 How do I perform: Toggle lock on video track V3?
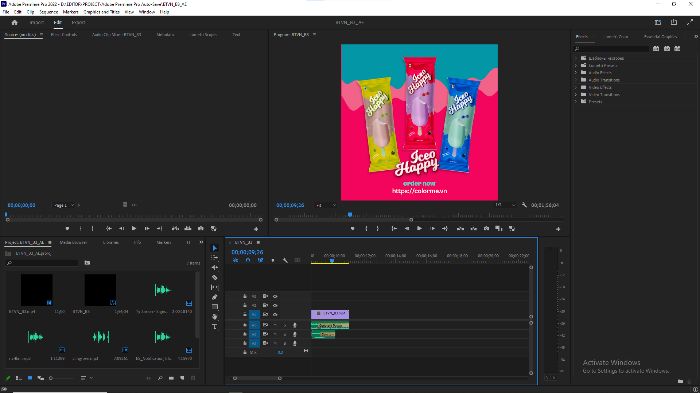(x=245, y=296)
